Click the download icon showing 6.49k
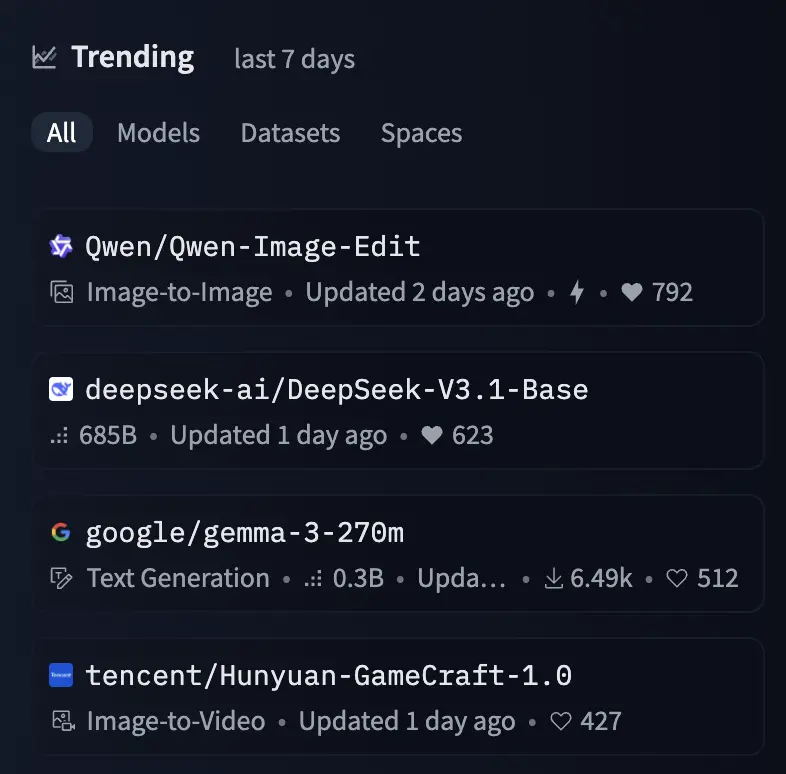 coord(554,578)
